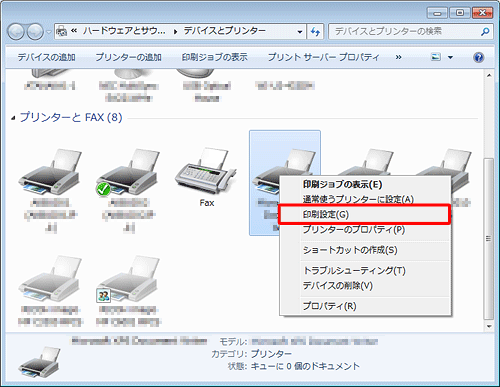Choose プリンターのプロパティ(P) in context menu
Viewport: 500px width, 387px height.
365,230
